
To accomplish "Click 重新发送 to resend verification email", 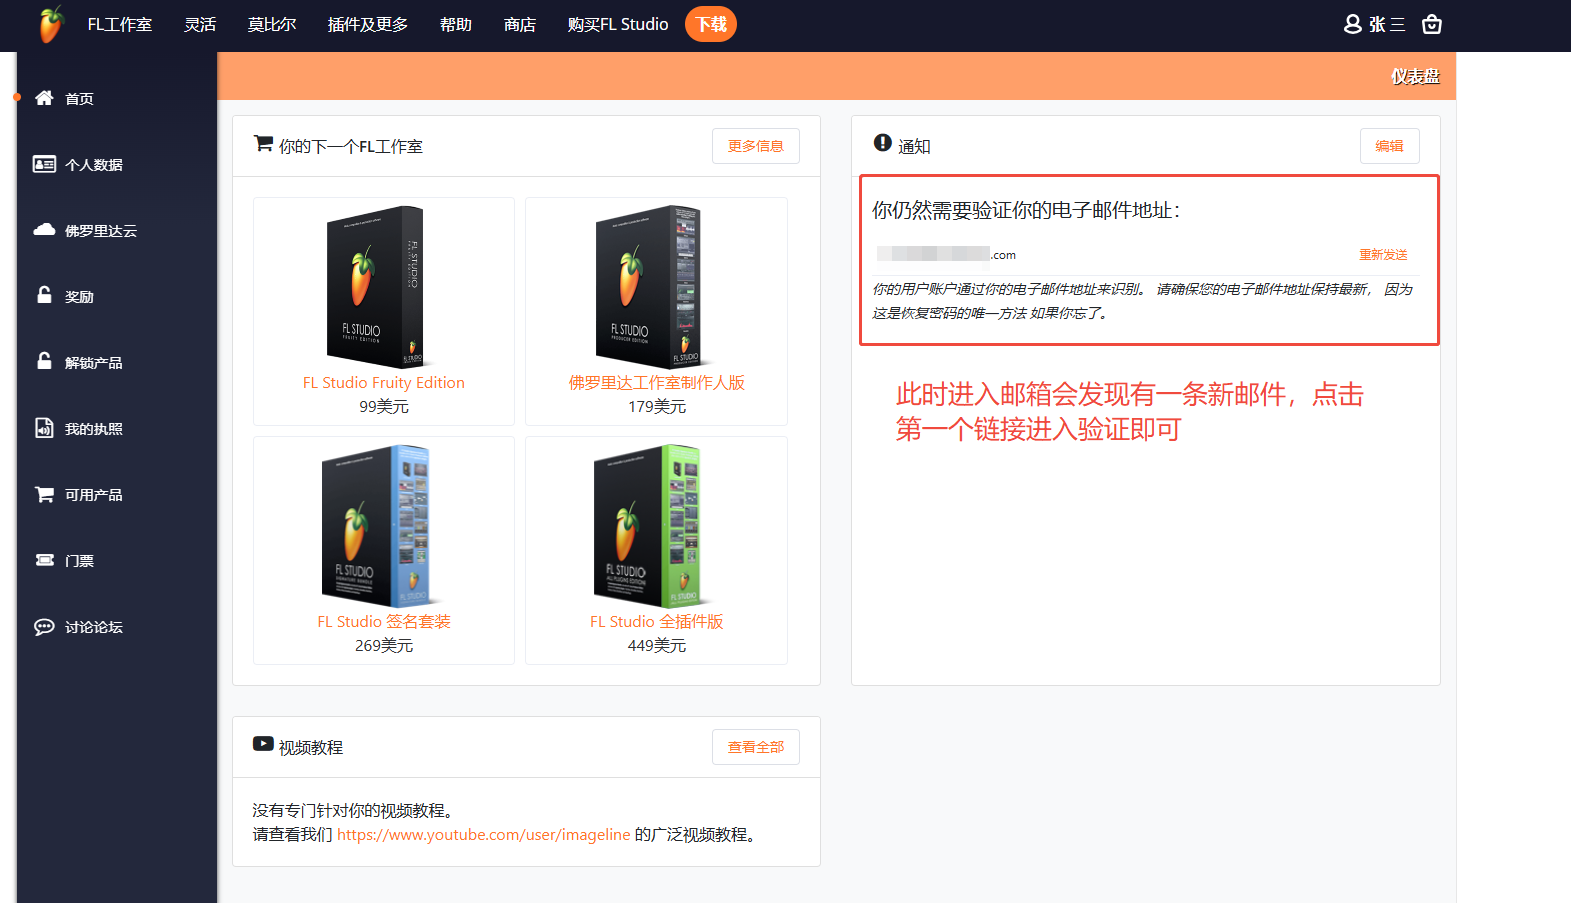I will click(1383, 255).
